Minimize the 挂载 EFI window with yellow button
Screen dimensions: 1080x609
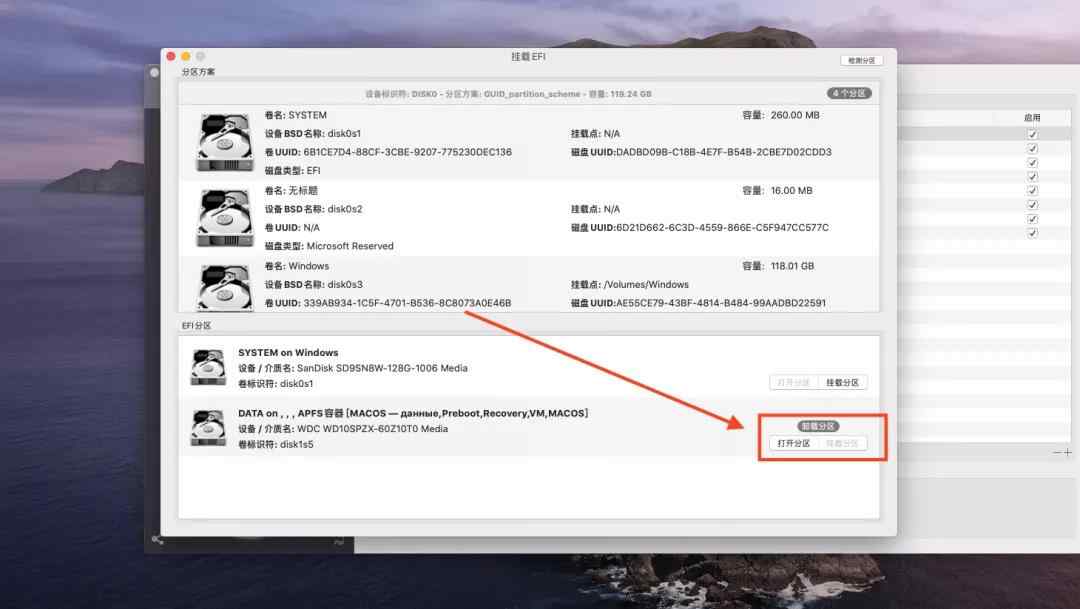tap(185, 56)
